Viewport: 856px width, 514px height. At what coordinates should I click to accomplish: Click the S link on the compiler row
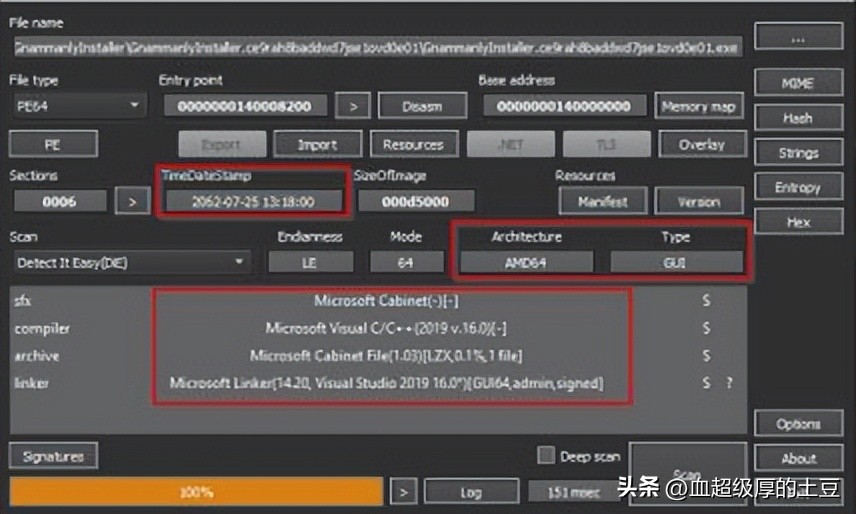pyautogui.click(x=706, y=328)
